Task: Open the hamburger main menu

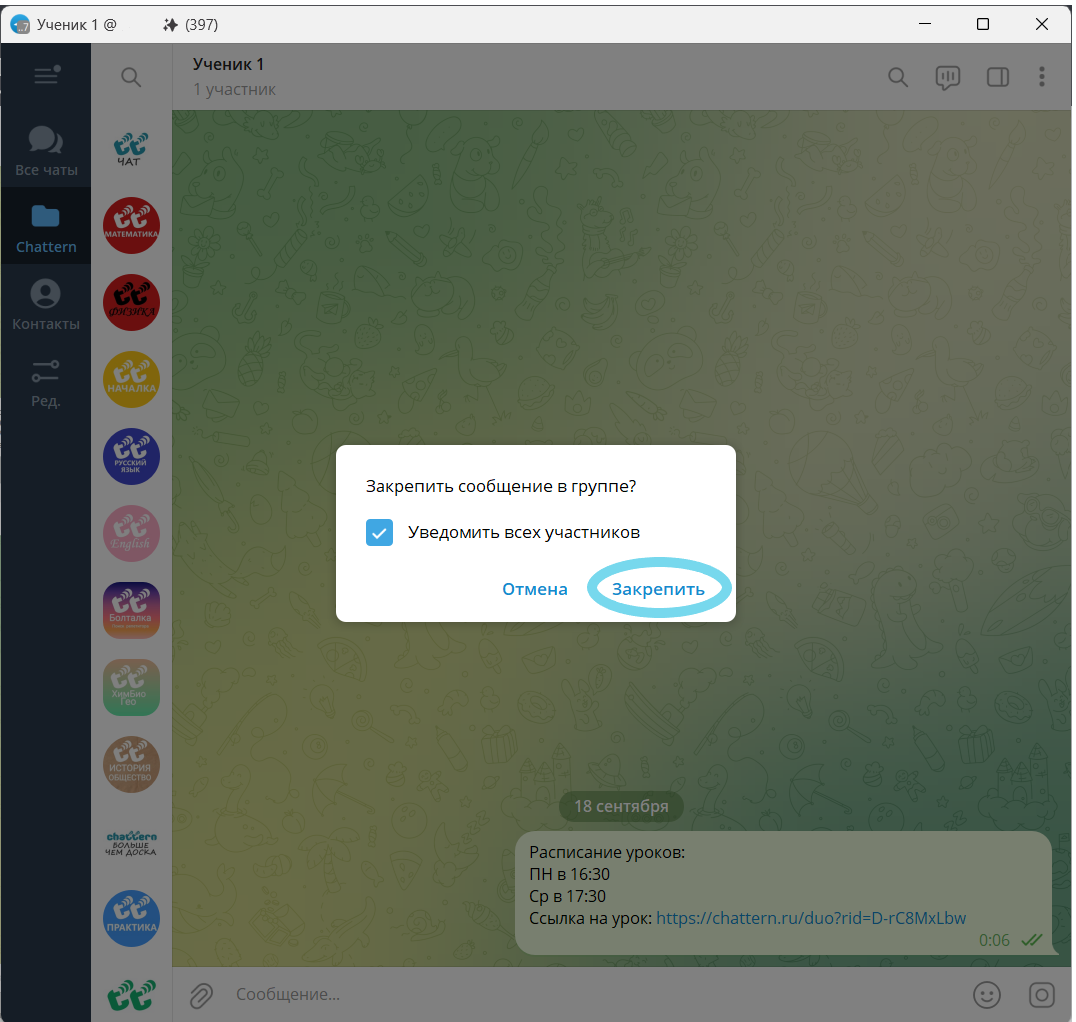Action: (x=46, y=76)
